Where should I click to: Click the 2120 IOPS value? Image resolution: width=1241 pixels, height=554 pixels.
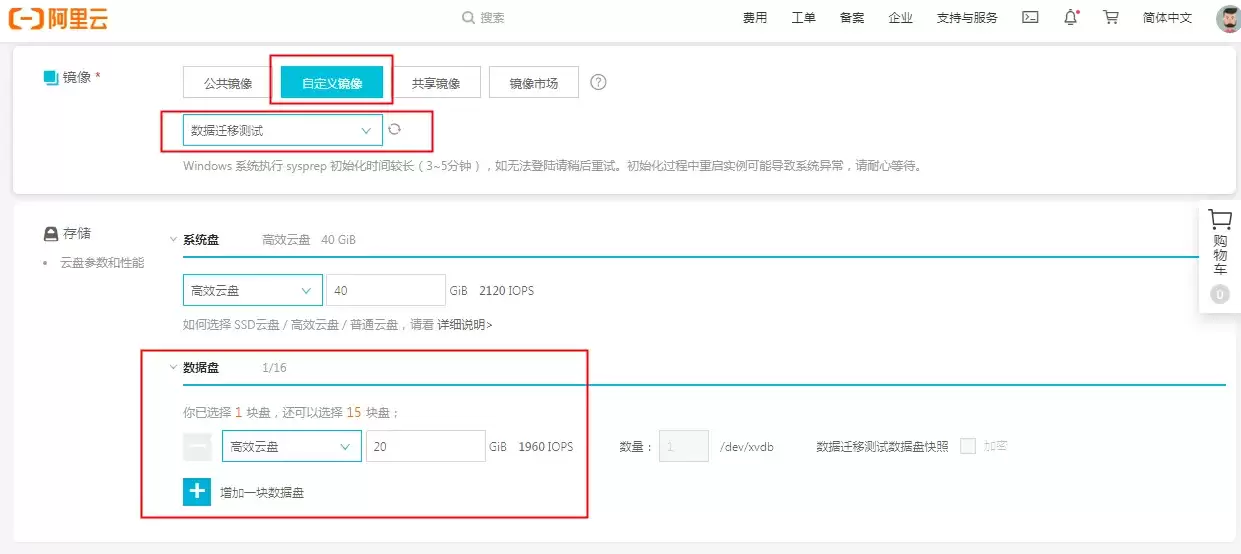point(506,291)
